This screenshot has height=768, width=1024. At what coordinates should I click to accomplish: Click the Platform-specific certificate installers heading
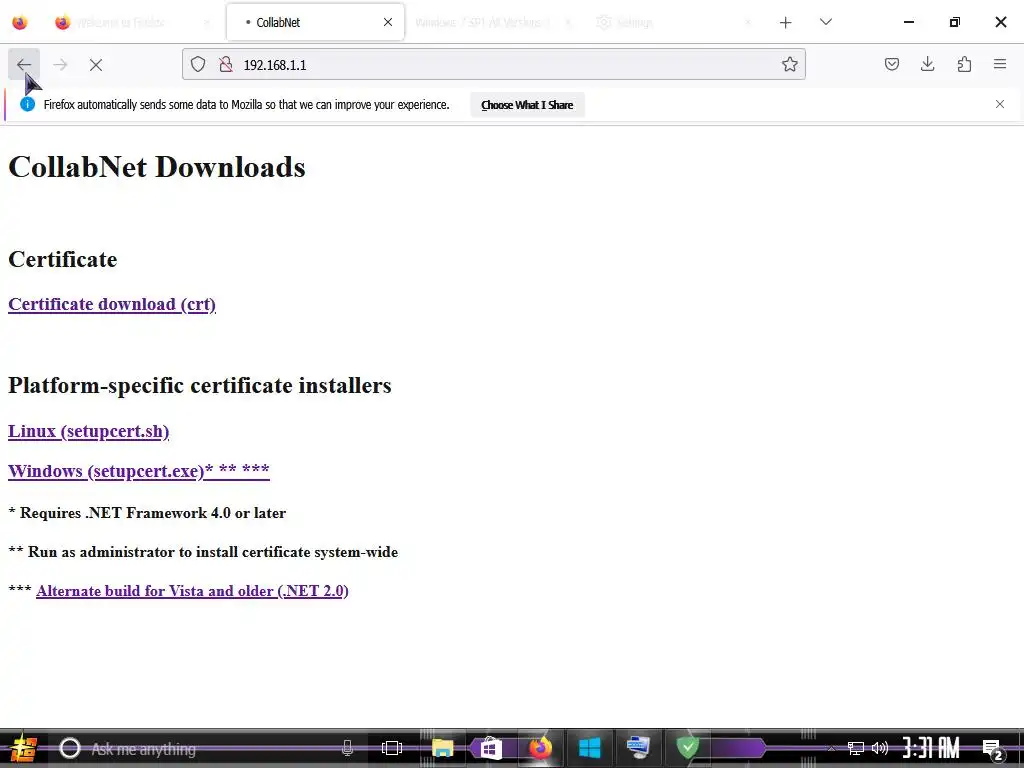[200, 385]
